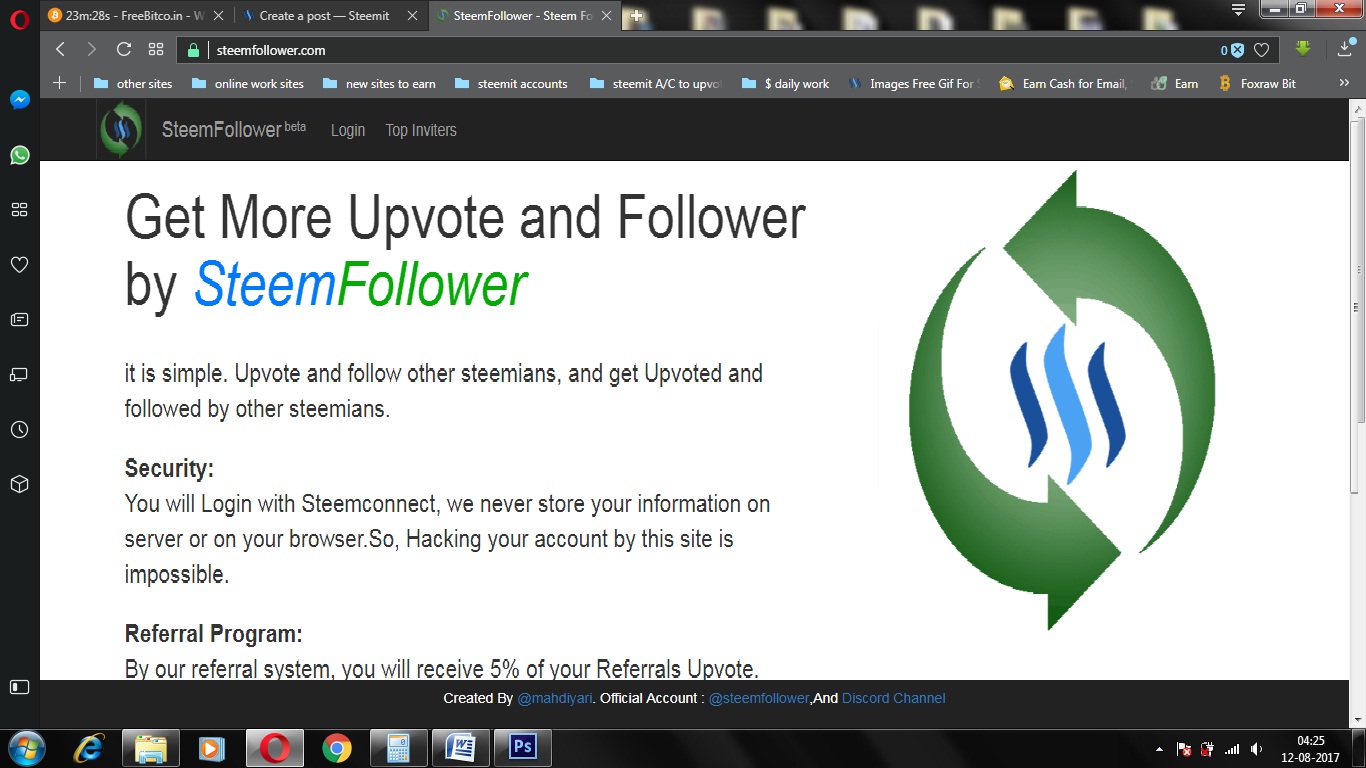1366x768 pixels.
Task: Click the SteemFollower beta brand title
Action: pyautogui.click(x=234, y=129)
